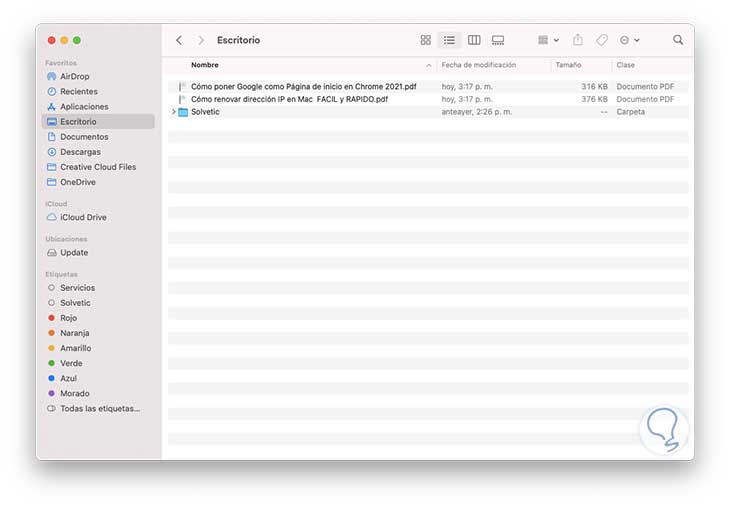Select Escritorio in the sidebar

coord(98,122)
